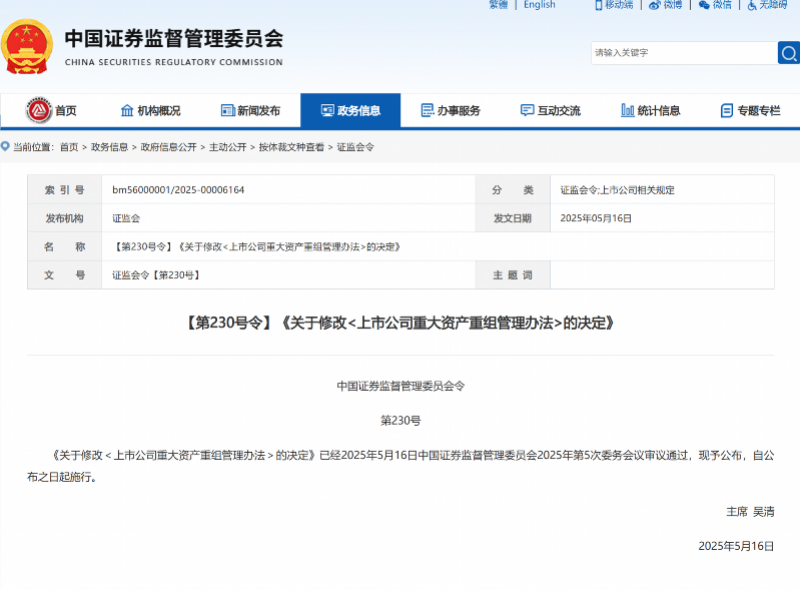Open 统计信息 navigation tab
This screenshot has width=800, height=589.
point(650,111)
